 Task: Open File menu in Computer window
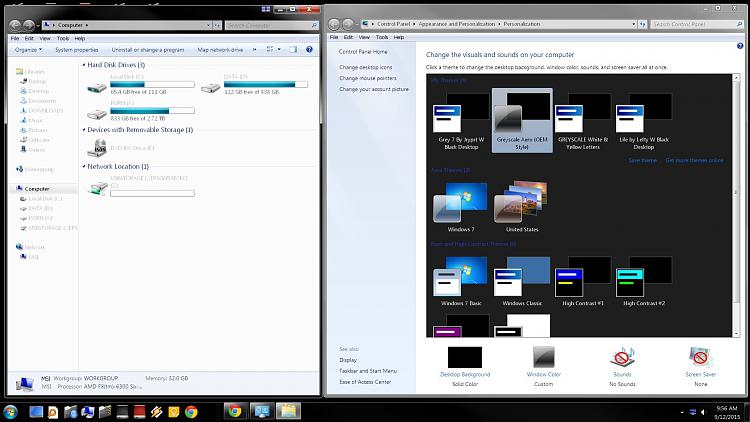[x=15, y=38]
